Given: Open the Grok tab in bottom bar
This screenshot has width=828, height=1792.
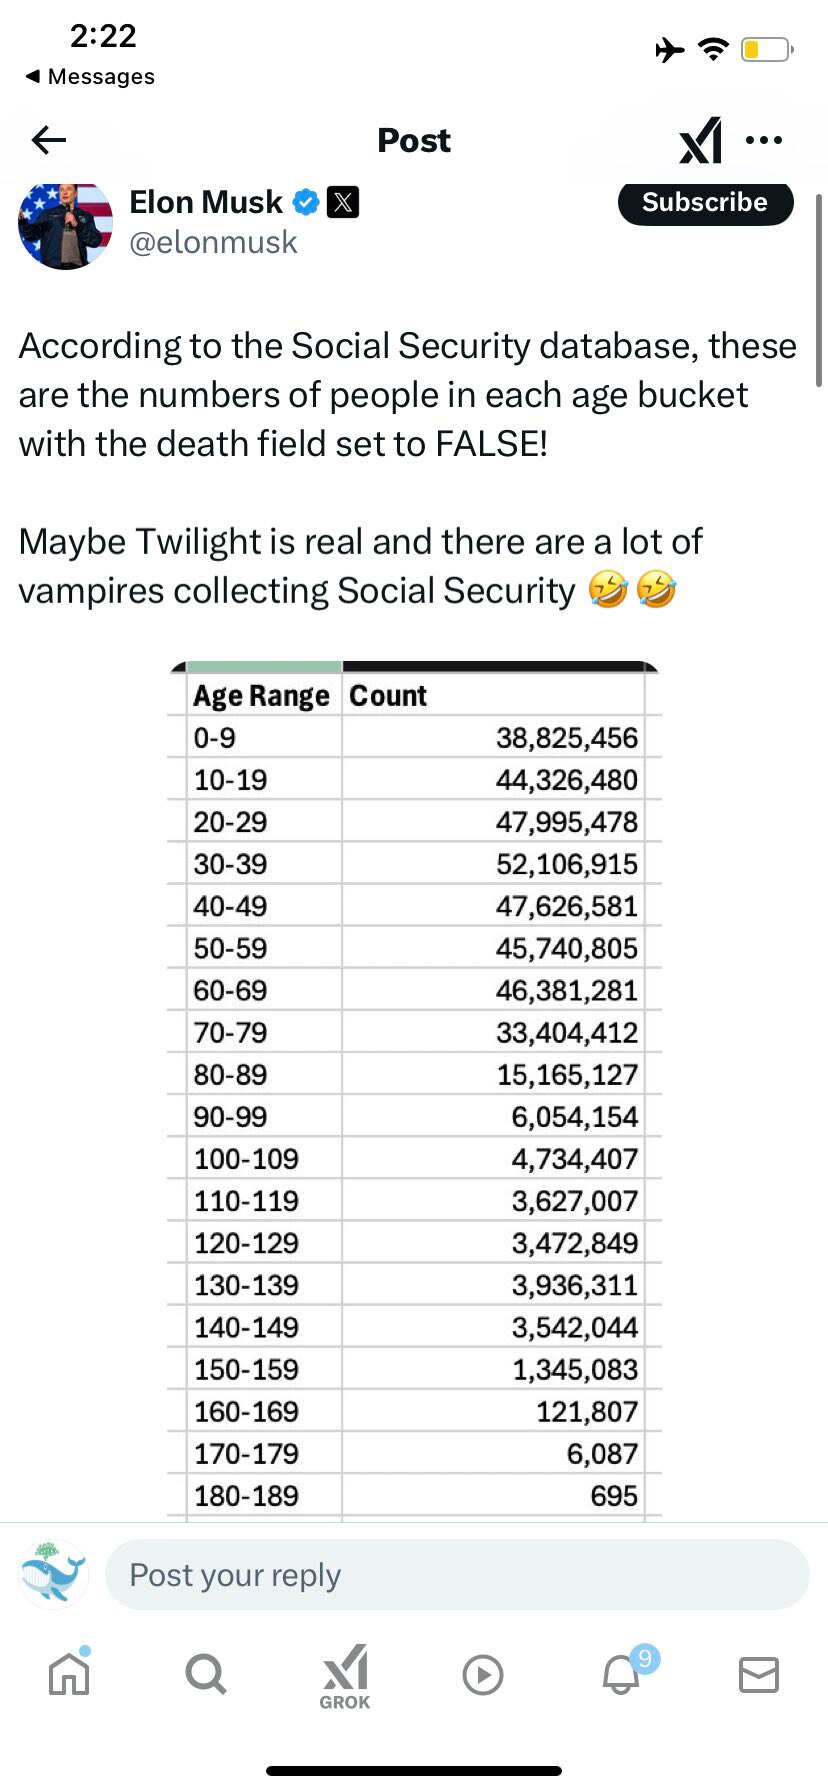Looking at the screenshot, I should (345, 1676).
